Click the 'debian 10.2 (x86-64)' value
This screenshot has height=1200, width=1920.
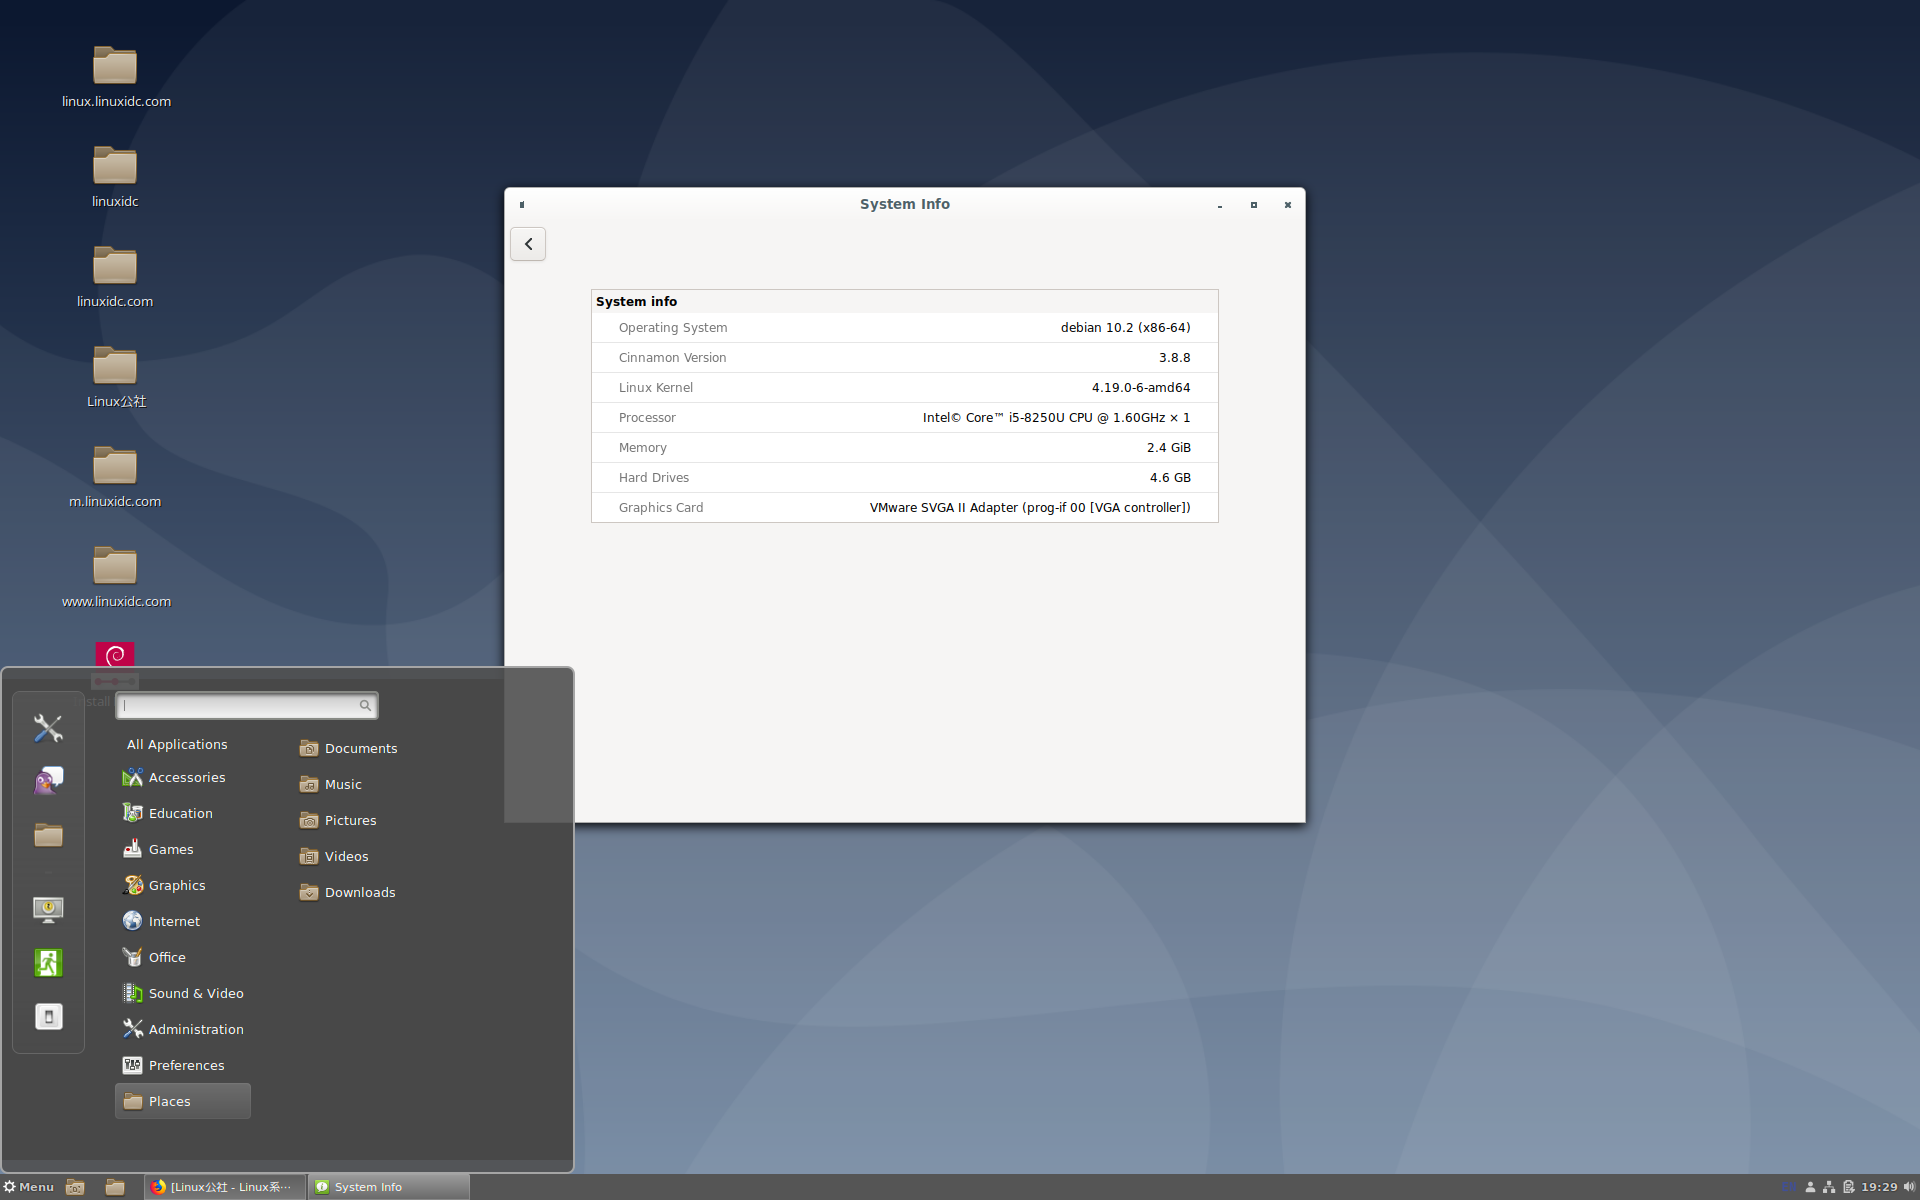click(1125, 328)
